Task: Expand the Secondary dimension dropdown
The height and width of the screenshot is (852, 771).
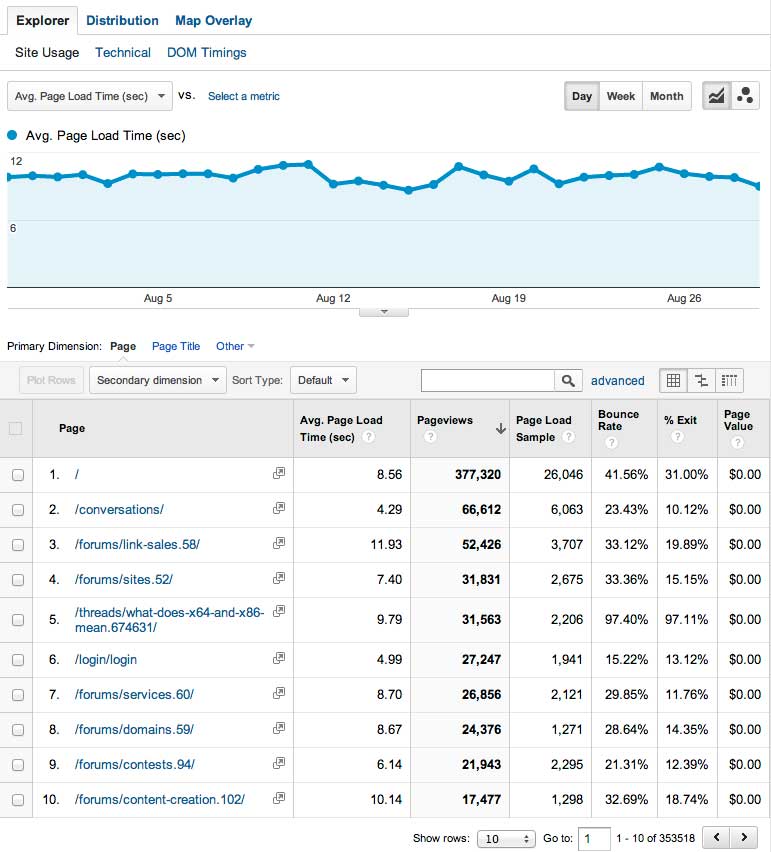Action: (158, 380)
